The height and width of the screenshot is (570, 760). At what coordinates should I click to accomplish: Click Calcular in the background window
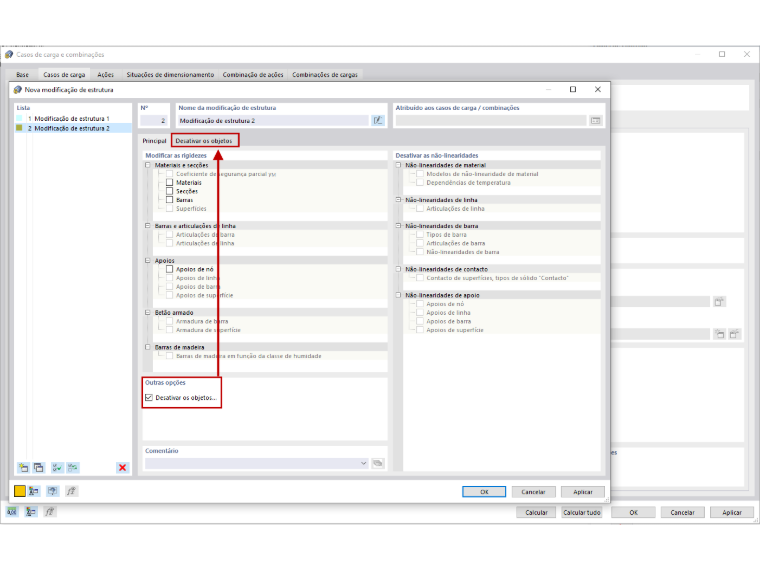536,512
